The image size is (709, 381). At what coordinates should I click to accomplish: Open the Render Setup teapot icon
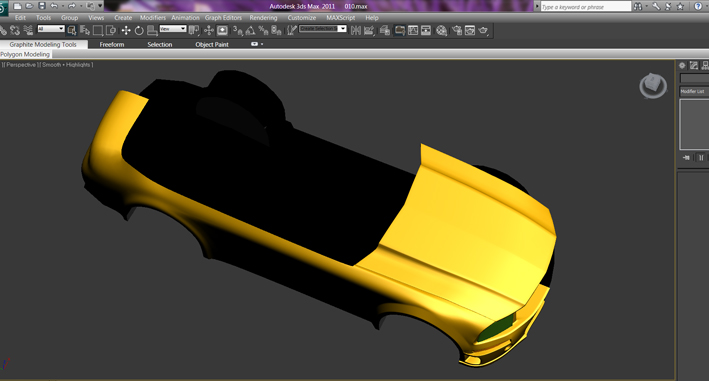pos(457,30)
